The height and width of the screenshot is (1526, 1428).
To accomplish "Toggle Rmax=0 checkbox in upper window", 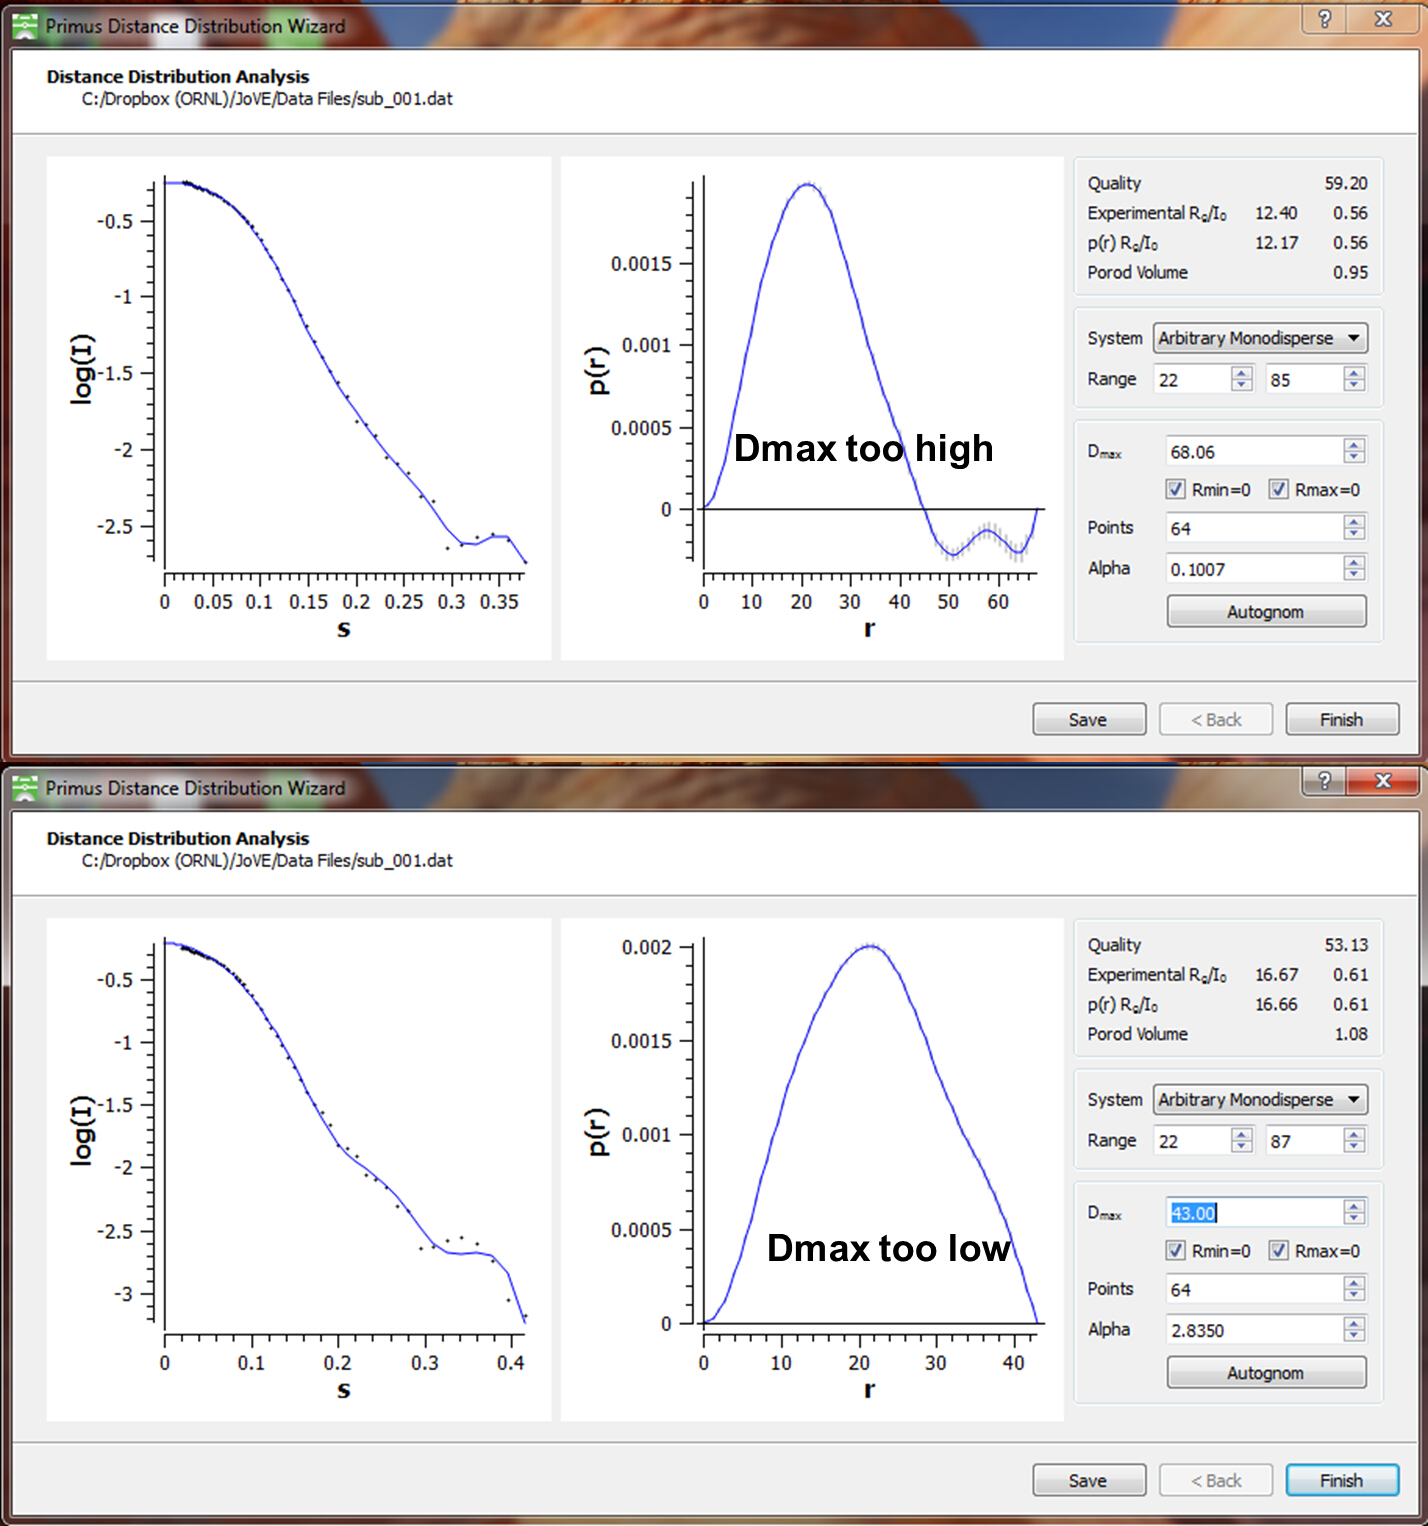I will click(x=1279, y=490).
